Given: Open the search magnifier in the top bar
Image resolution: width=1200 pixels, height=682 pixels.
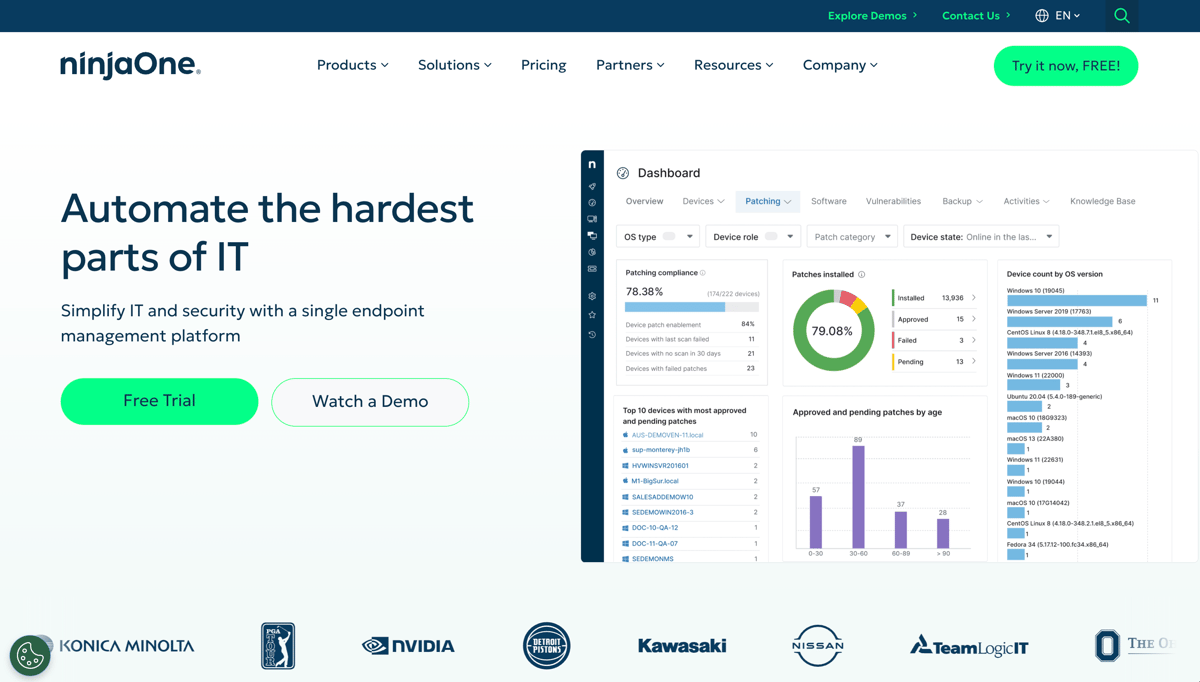Looking at the screenshot, I should click(x=1122, y=16).
